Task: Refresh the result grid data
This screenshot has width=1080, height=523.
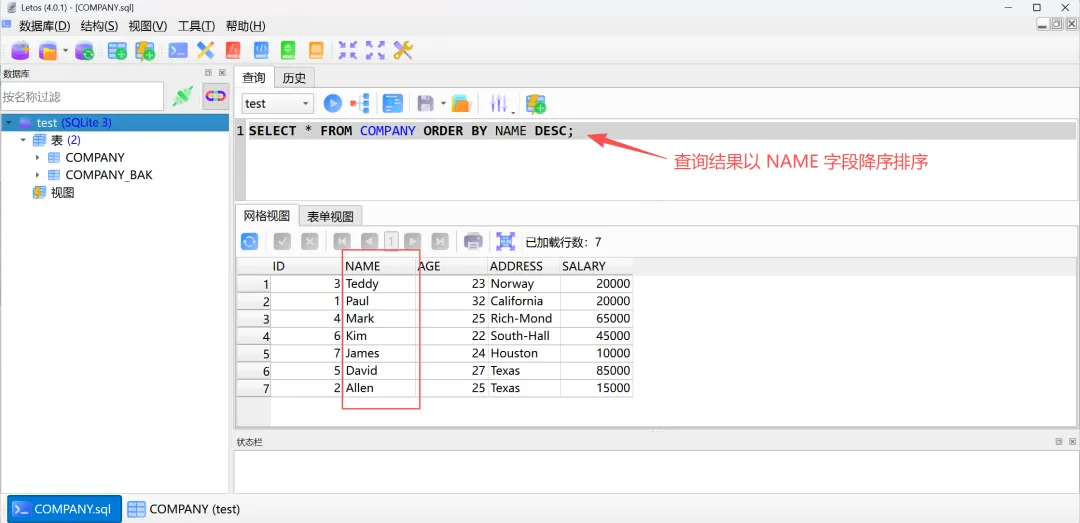Action: (x=249, y=241)
